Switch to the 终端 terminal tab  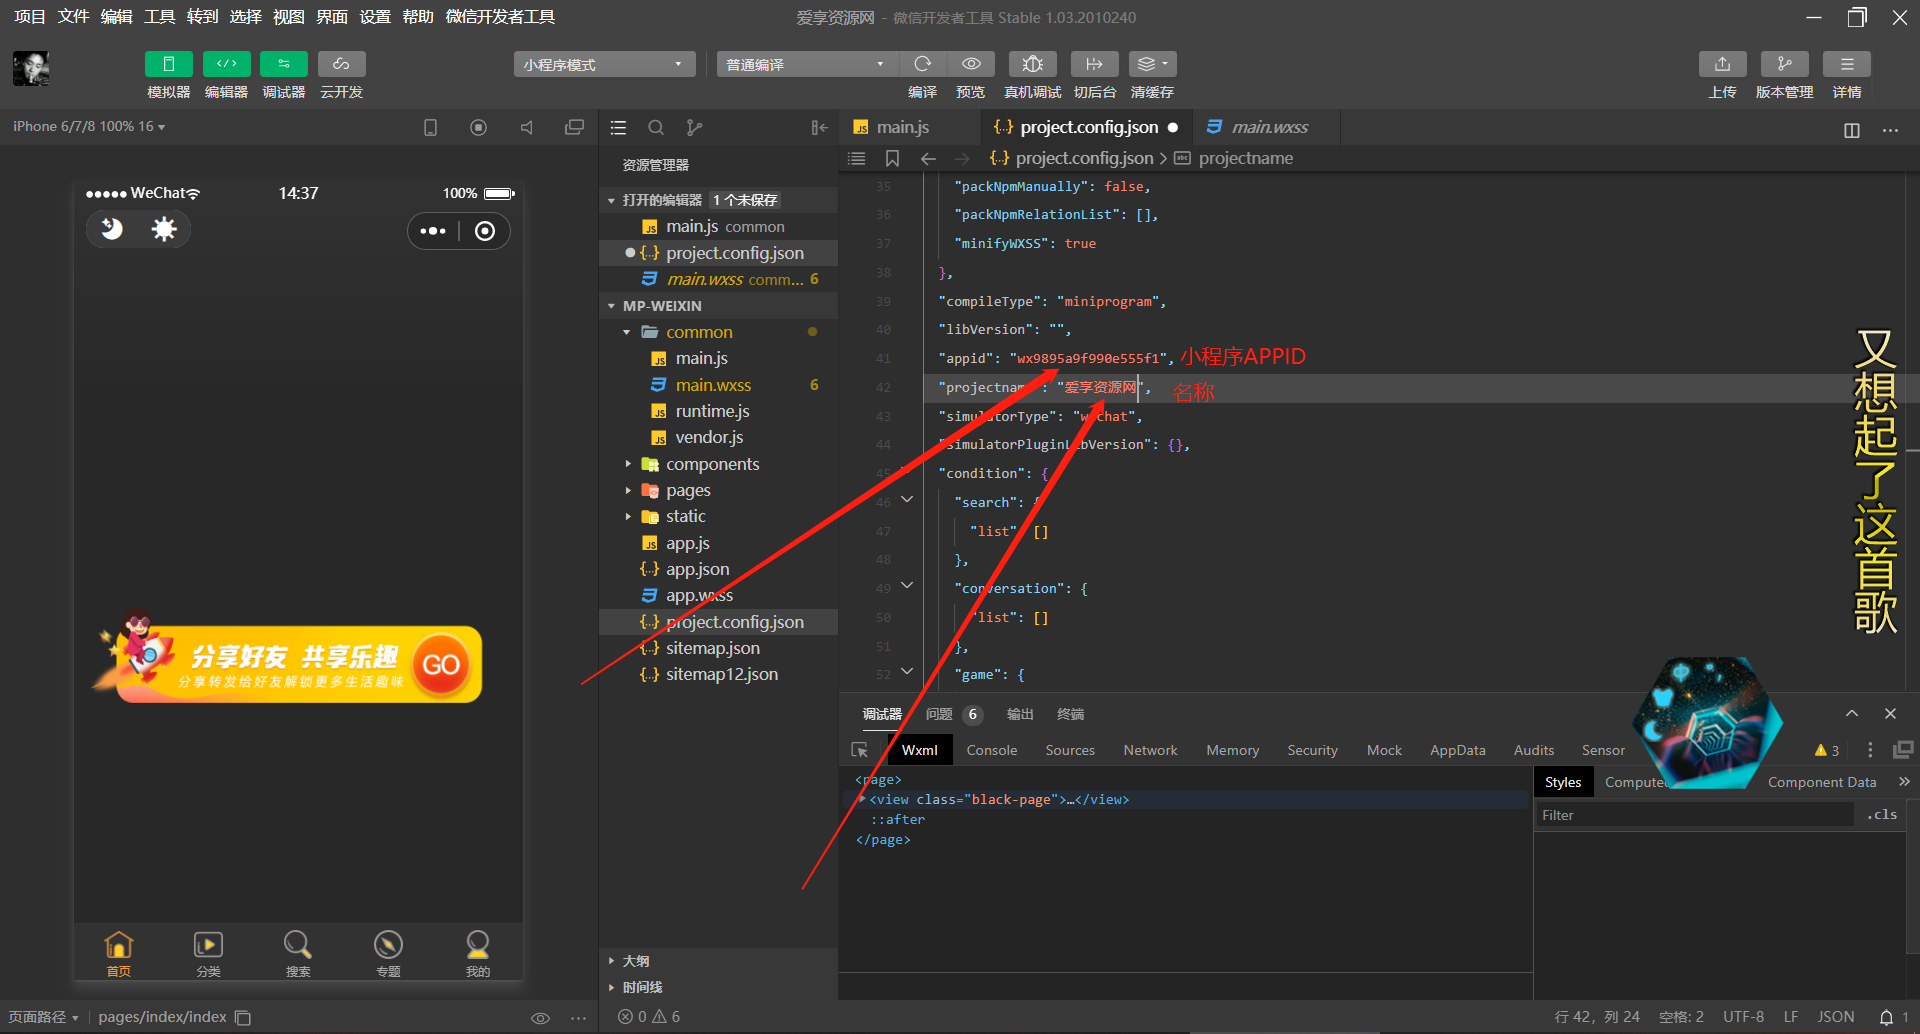[1070, 714]
